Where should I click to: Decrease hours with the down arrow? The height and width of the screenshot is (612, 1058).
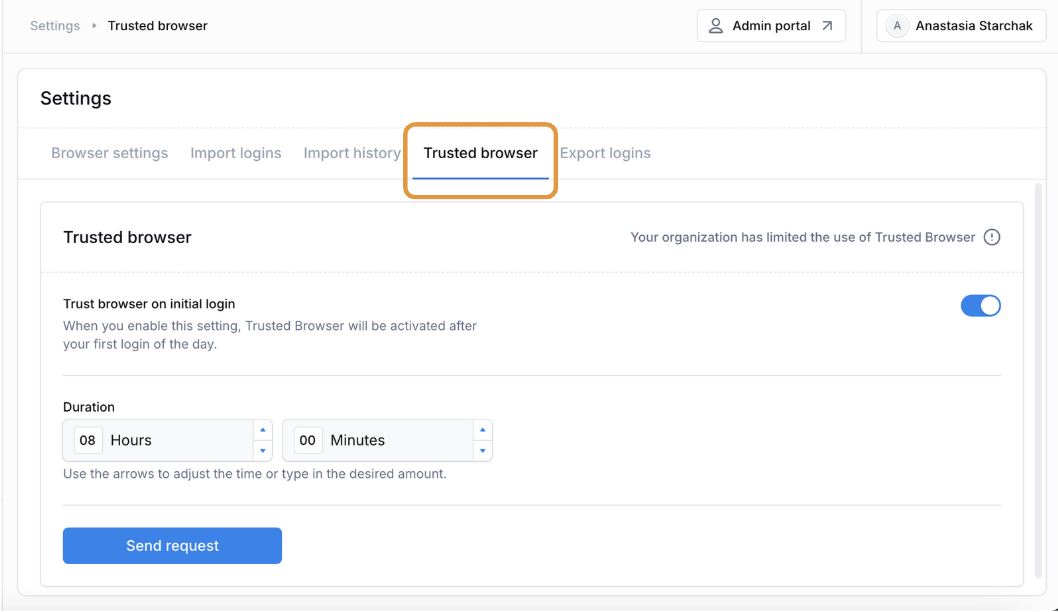[262, 451]
